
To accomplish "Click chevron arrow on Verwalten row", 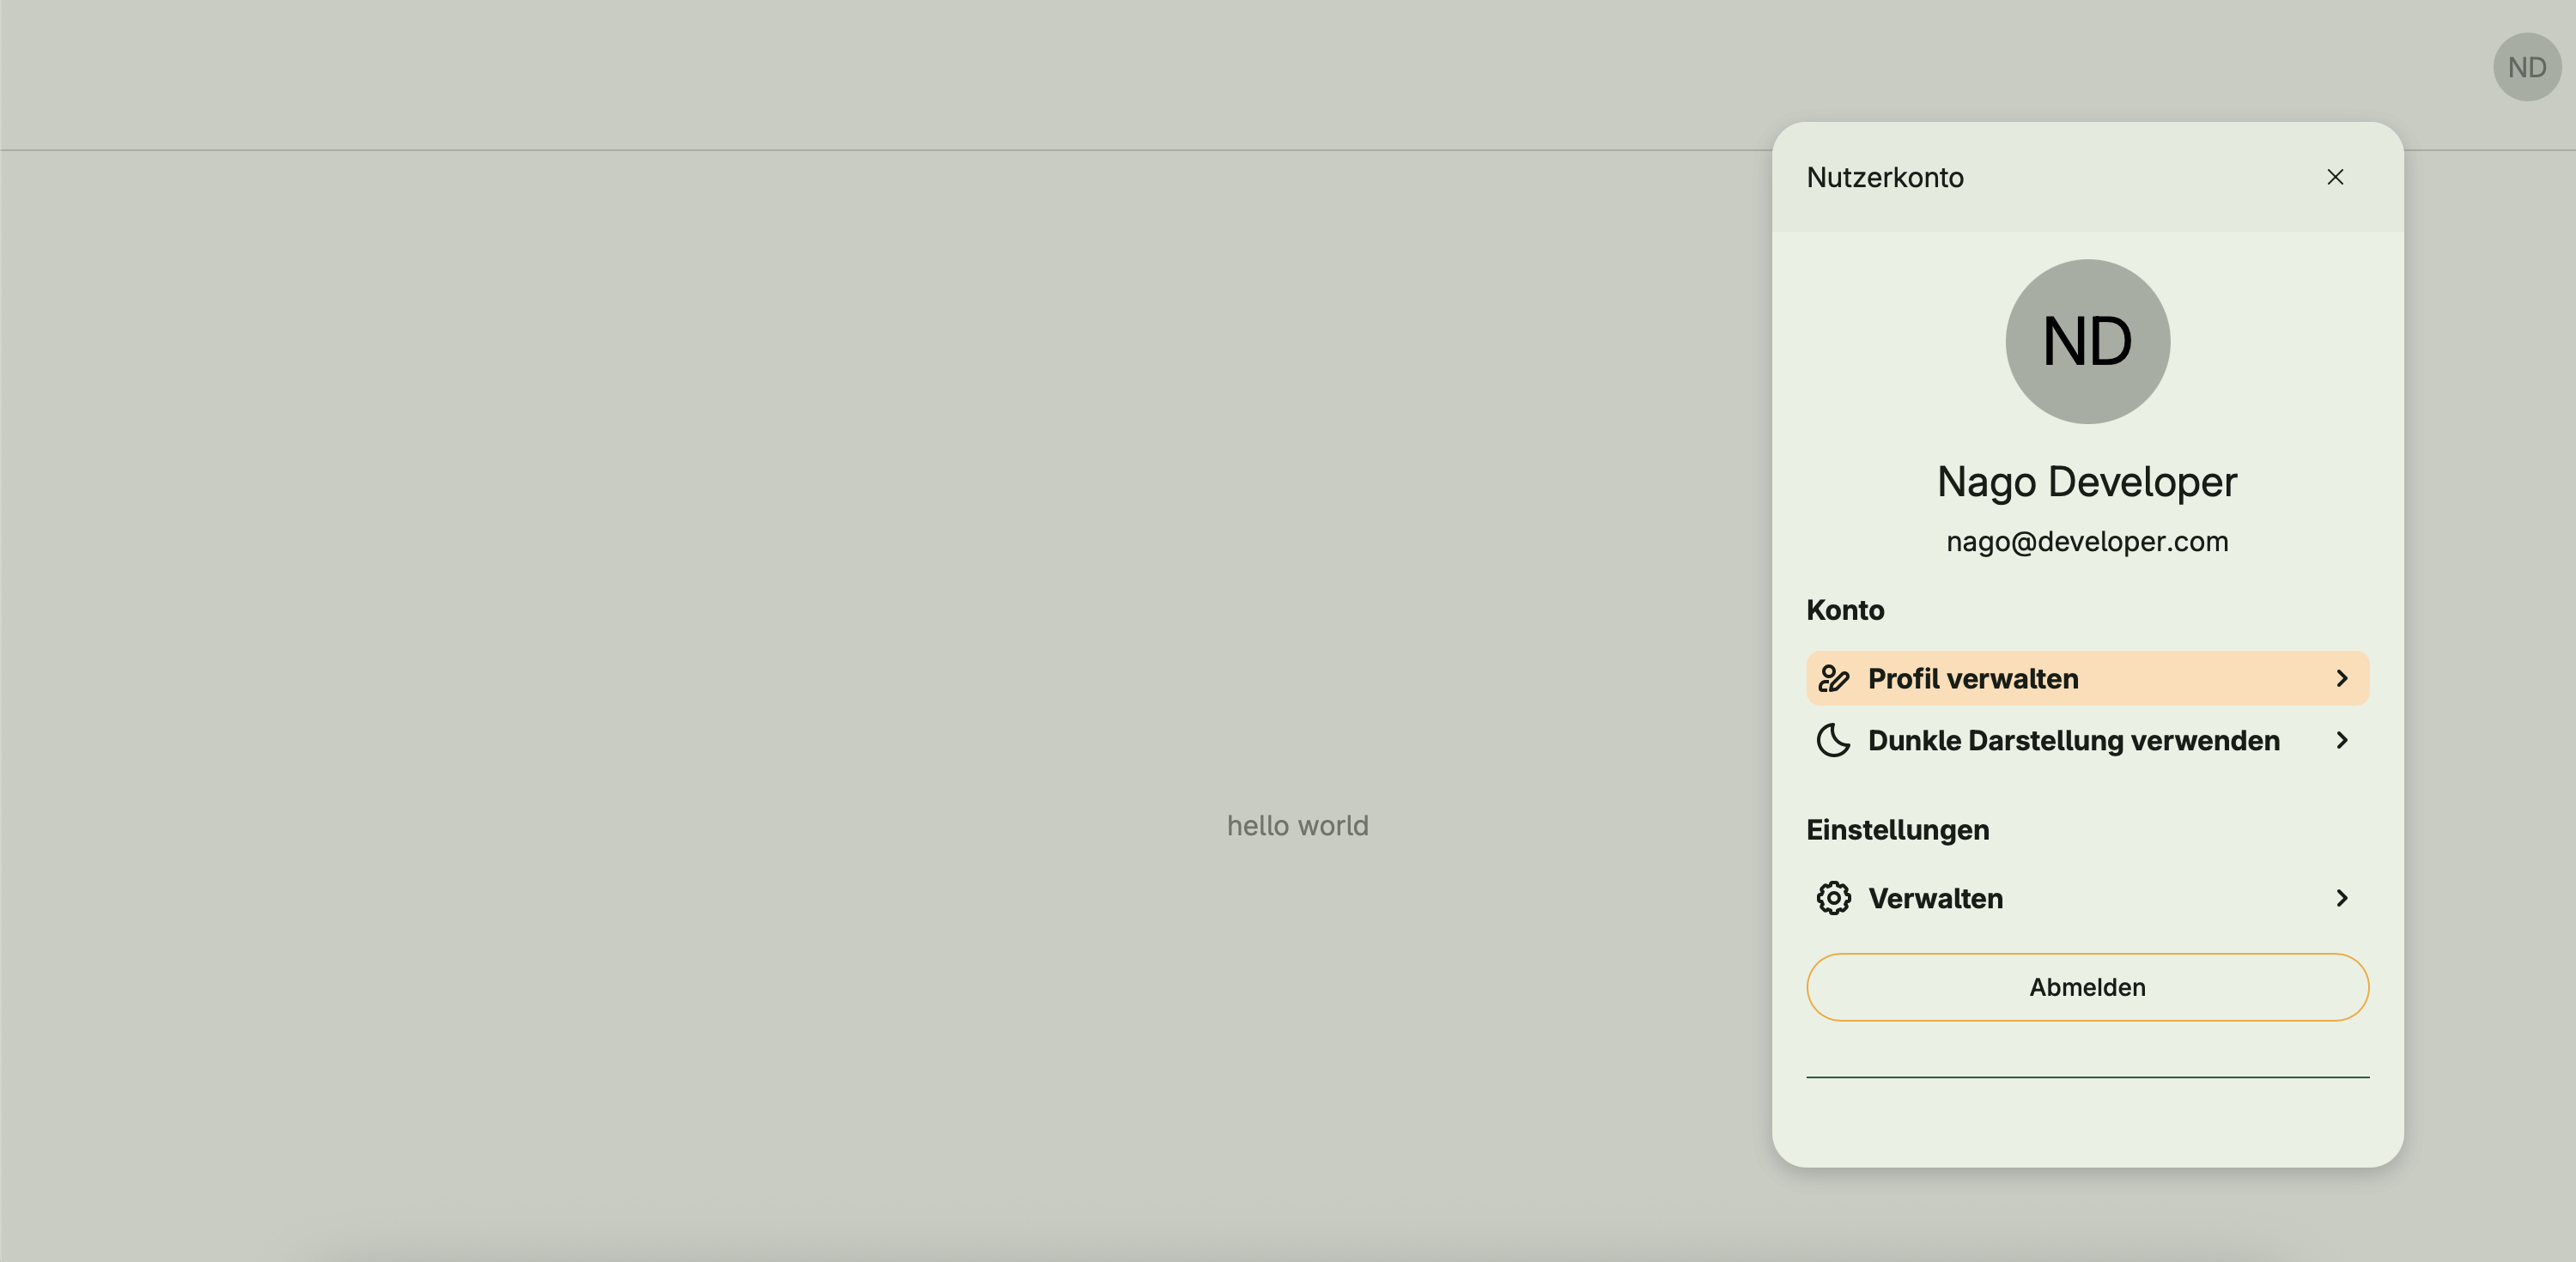I will point(2341,898).
